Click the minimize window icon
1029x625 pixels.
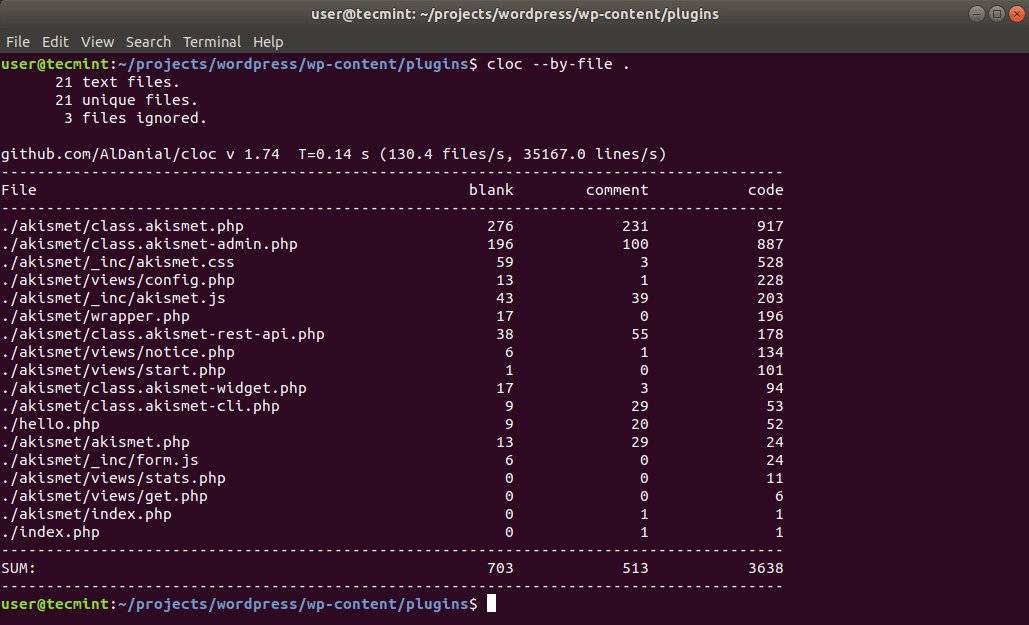(x=976, y=13)
